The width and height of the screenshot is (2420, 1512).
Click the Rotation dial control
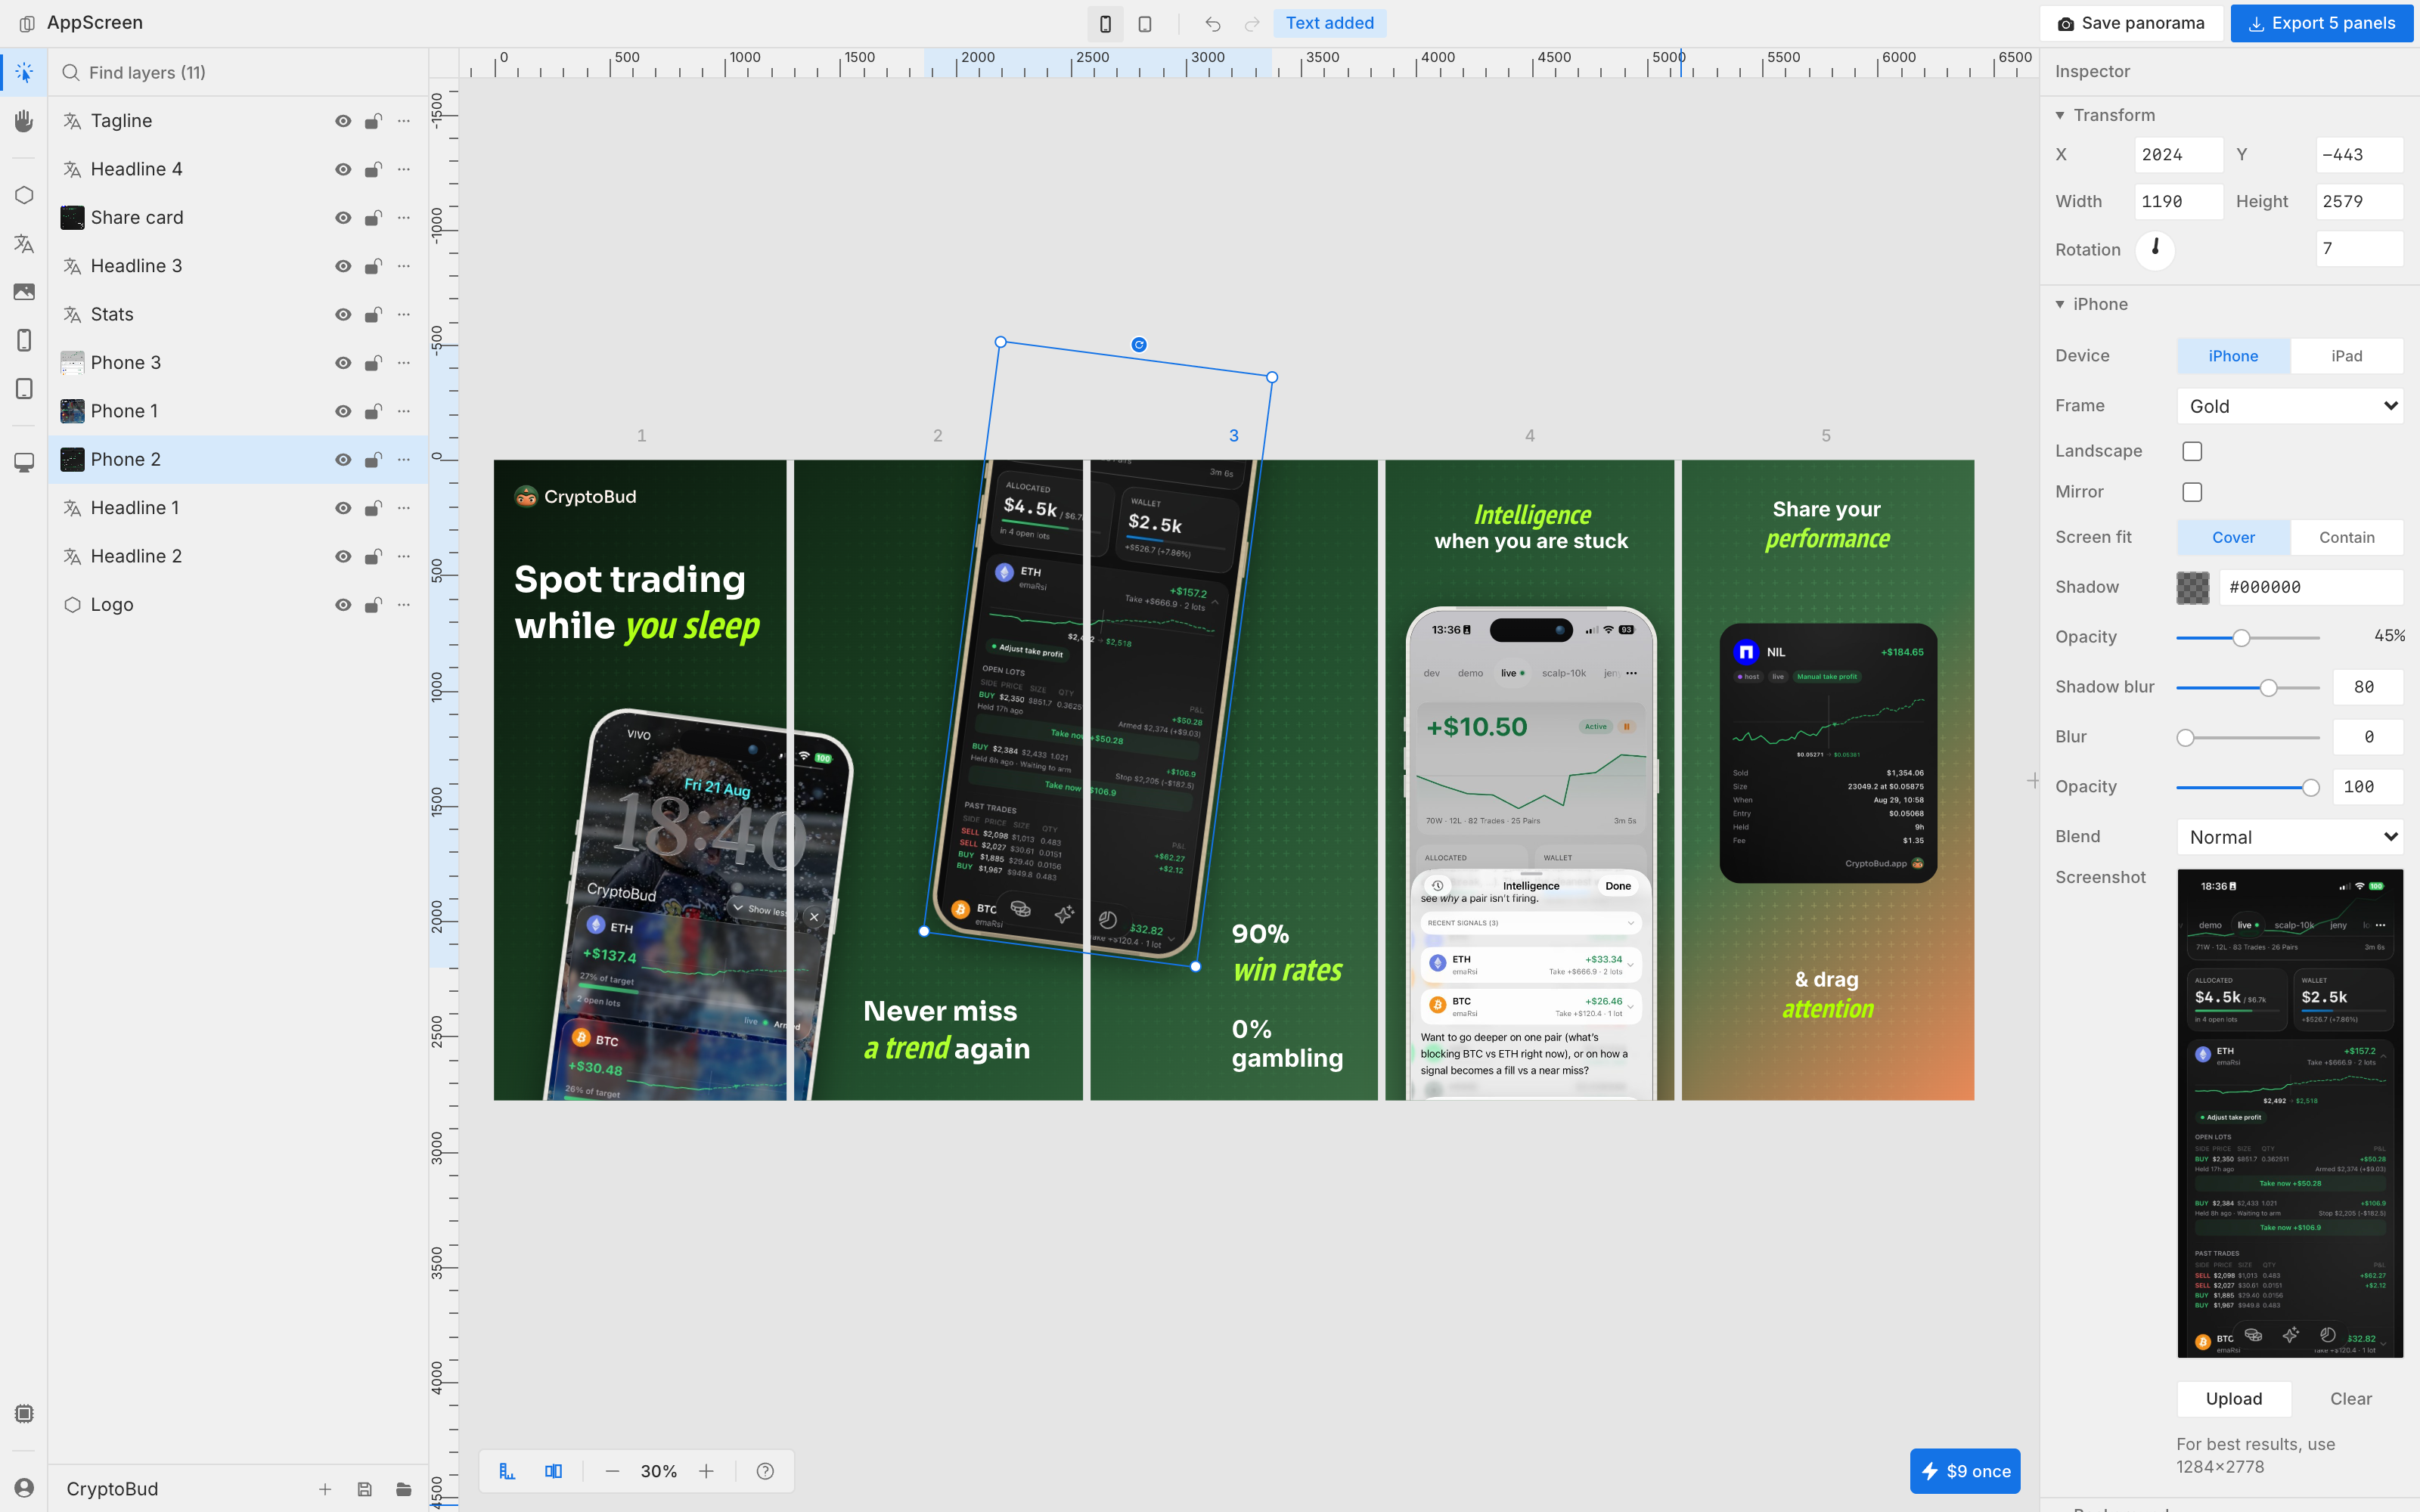click(x=2155, y=249)
